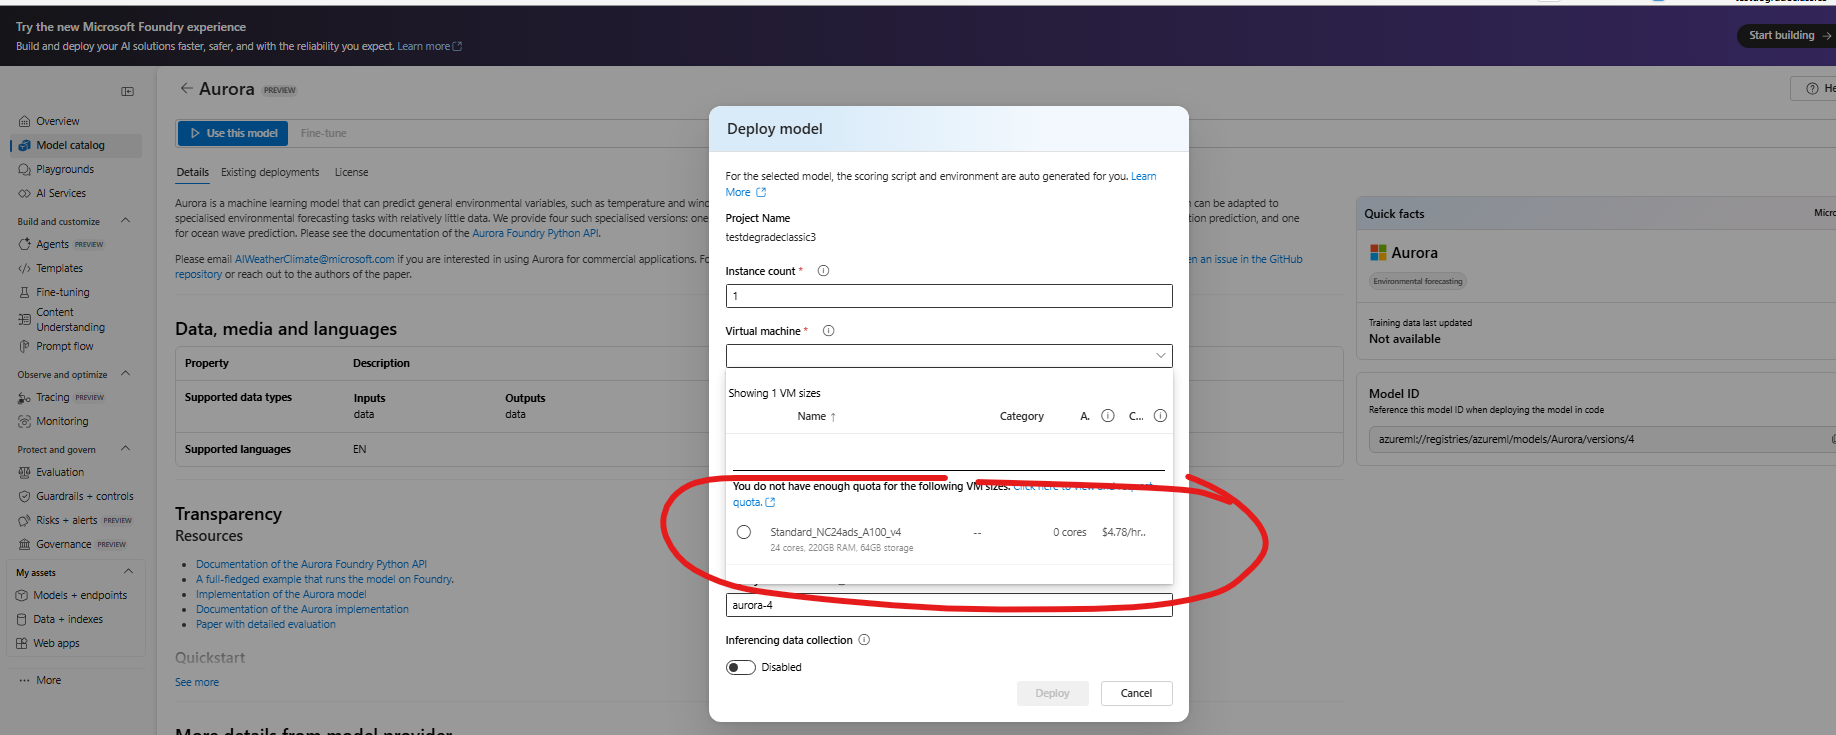Click the Inferencing data collection info icon
This screenshot has height=735, width=1836.
pos(864,640)
